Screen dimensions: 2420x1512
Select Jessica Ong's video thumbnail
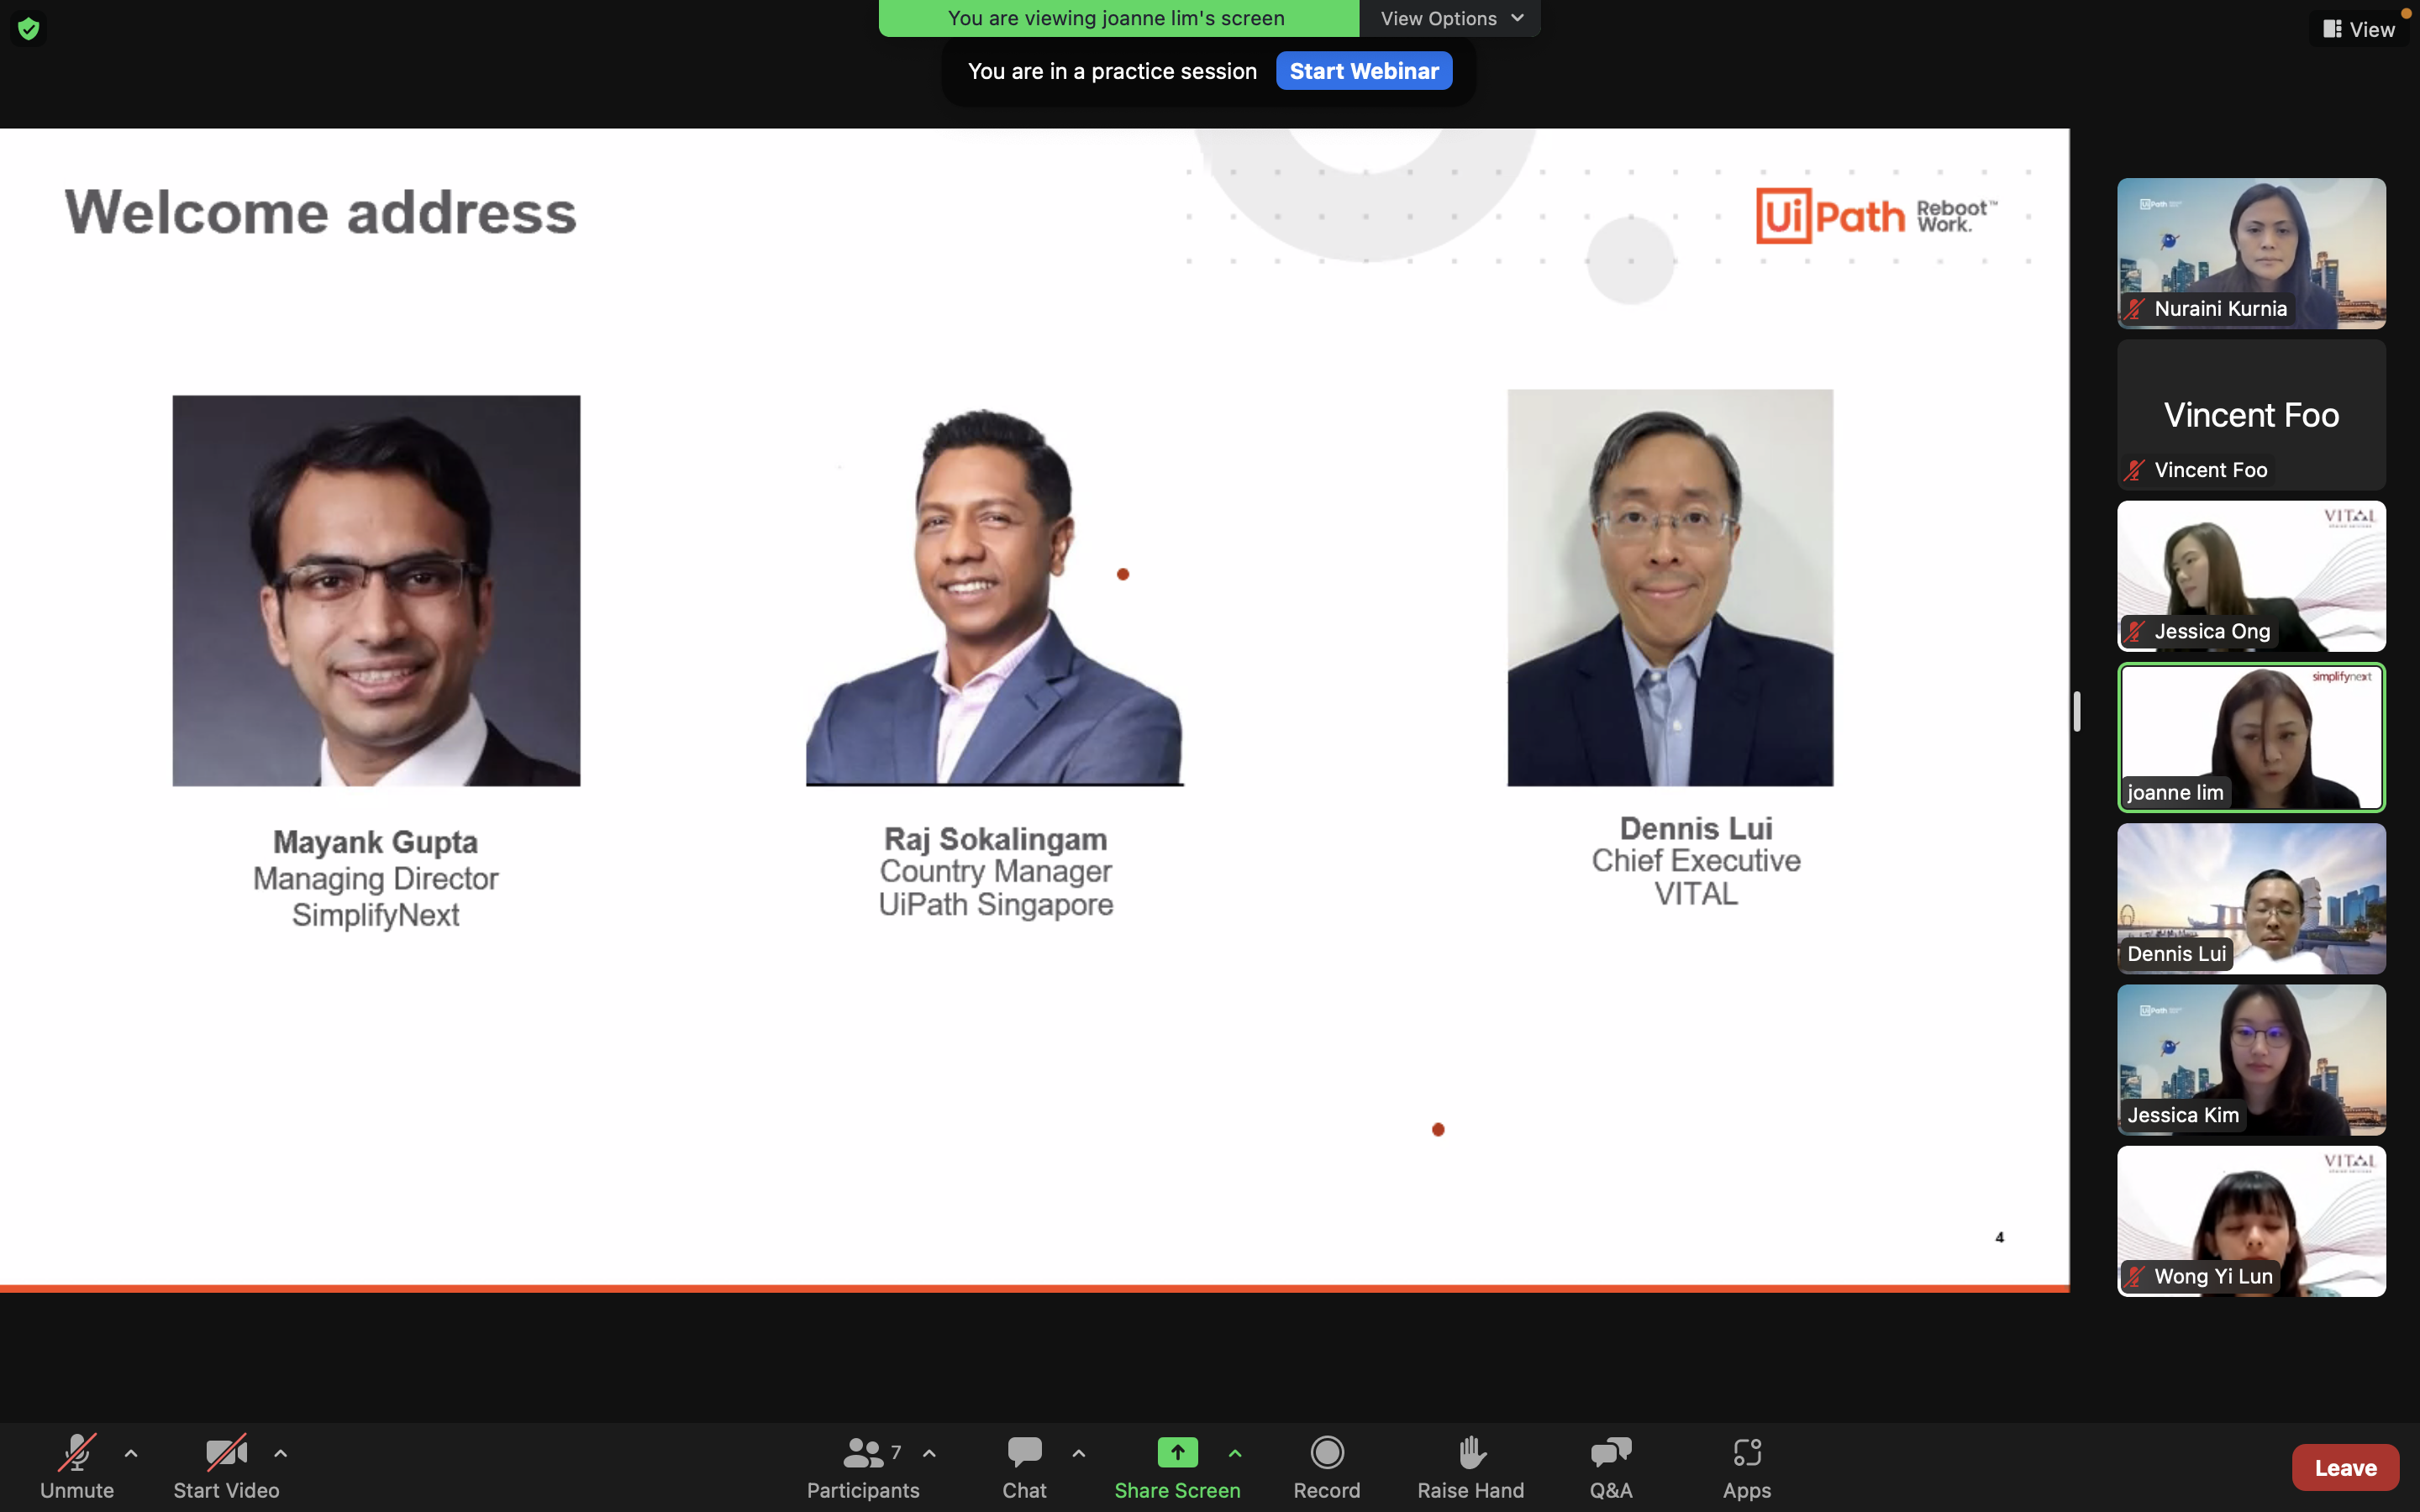pyautogui.click(x=2251, y=576)
